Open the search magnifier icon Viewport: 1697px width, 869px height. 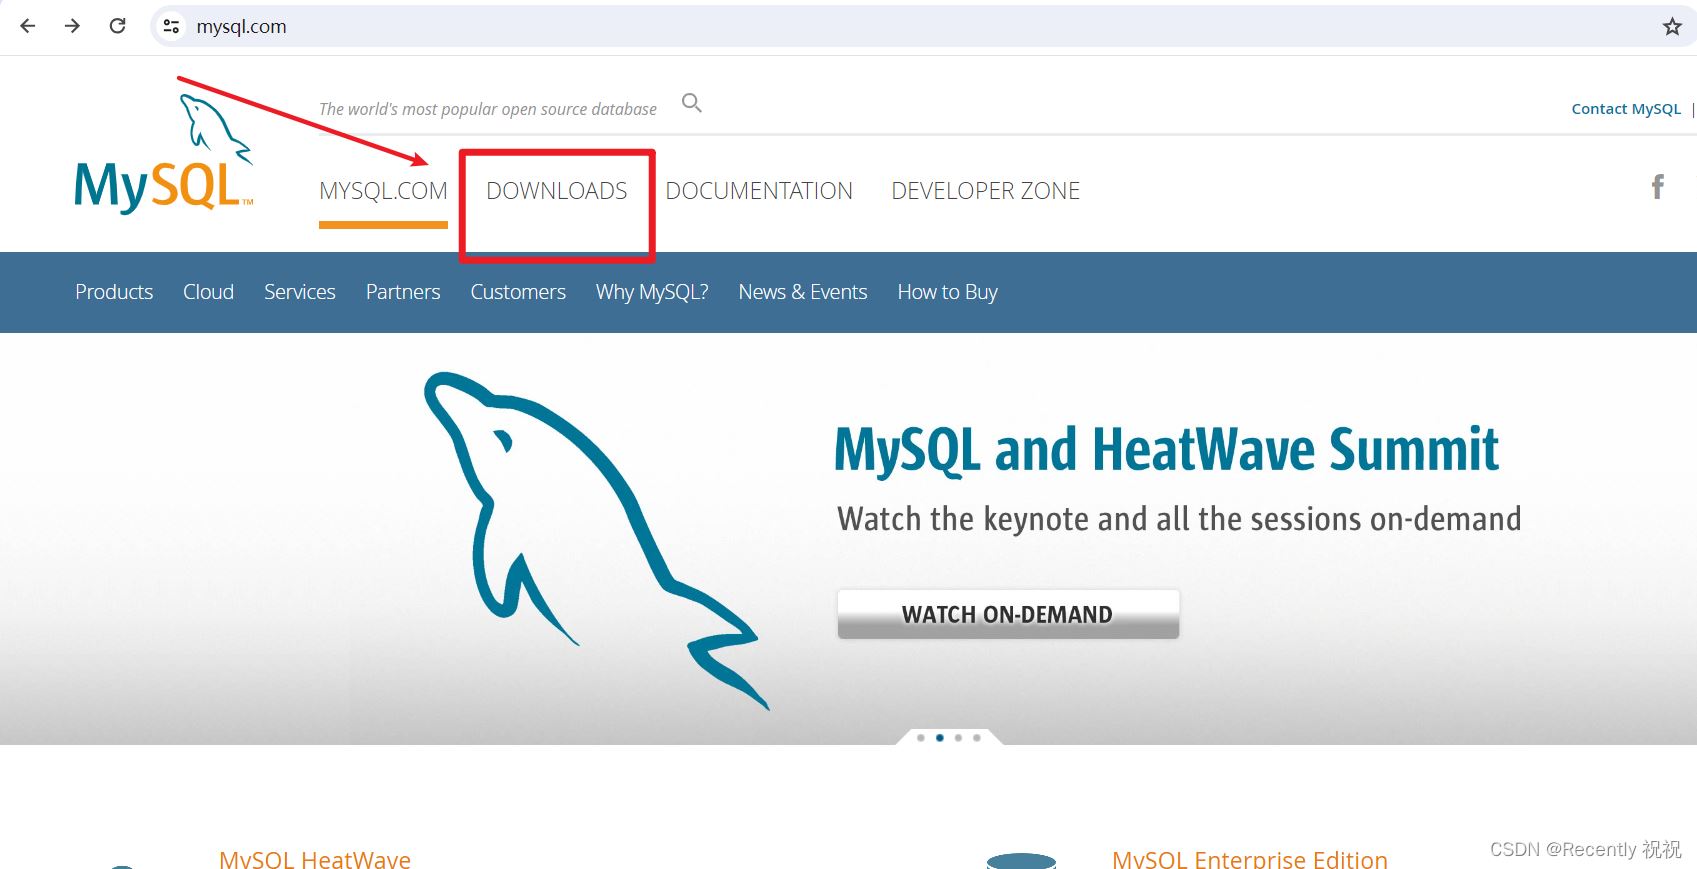[691, 103]
